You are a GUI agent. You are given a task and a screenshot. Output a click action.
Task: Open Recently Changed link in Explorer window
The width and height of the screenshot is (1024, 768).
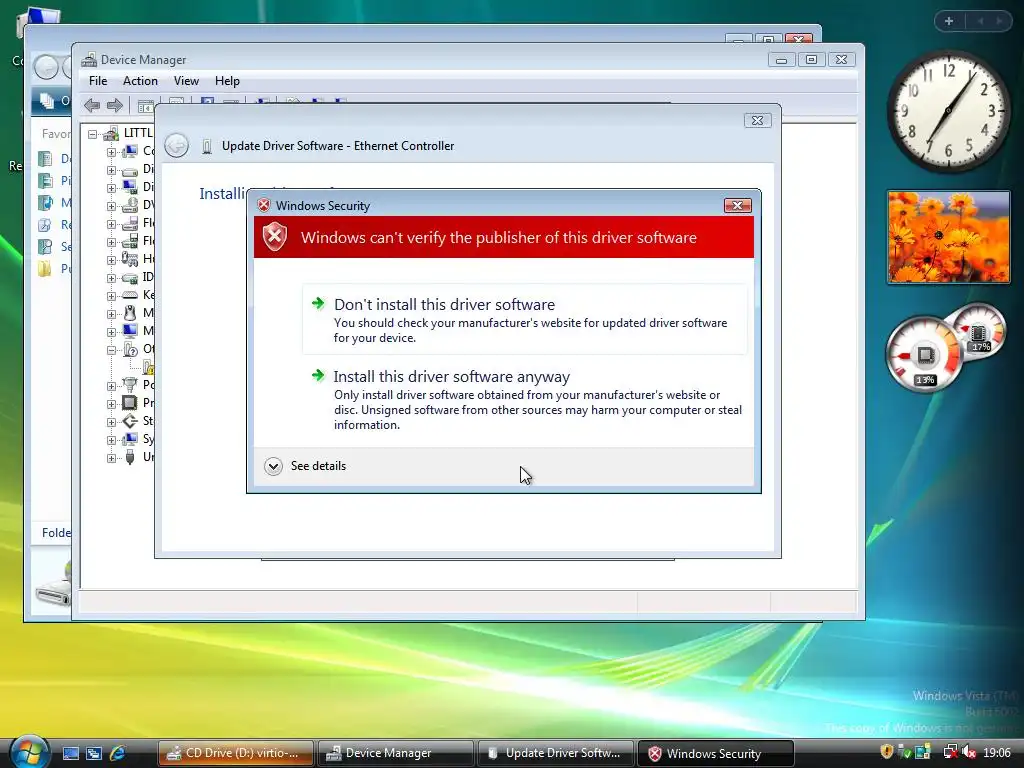(54, 225)
